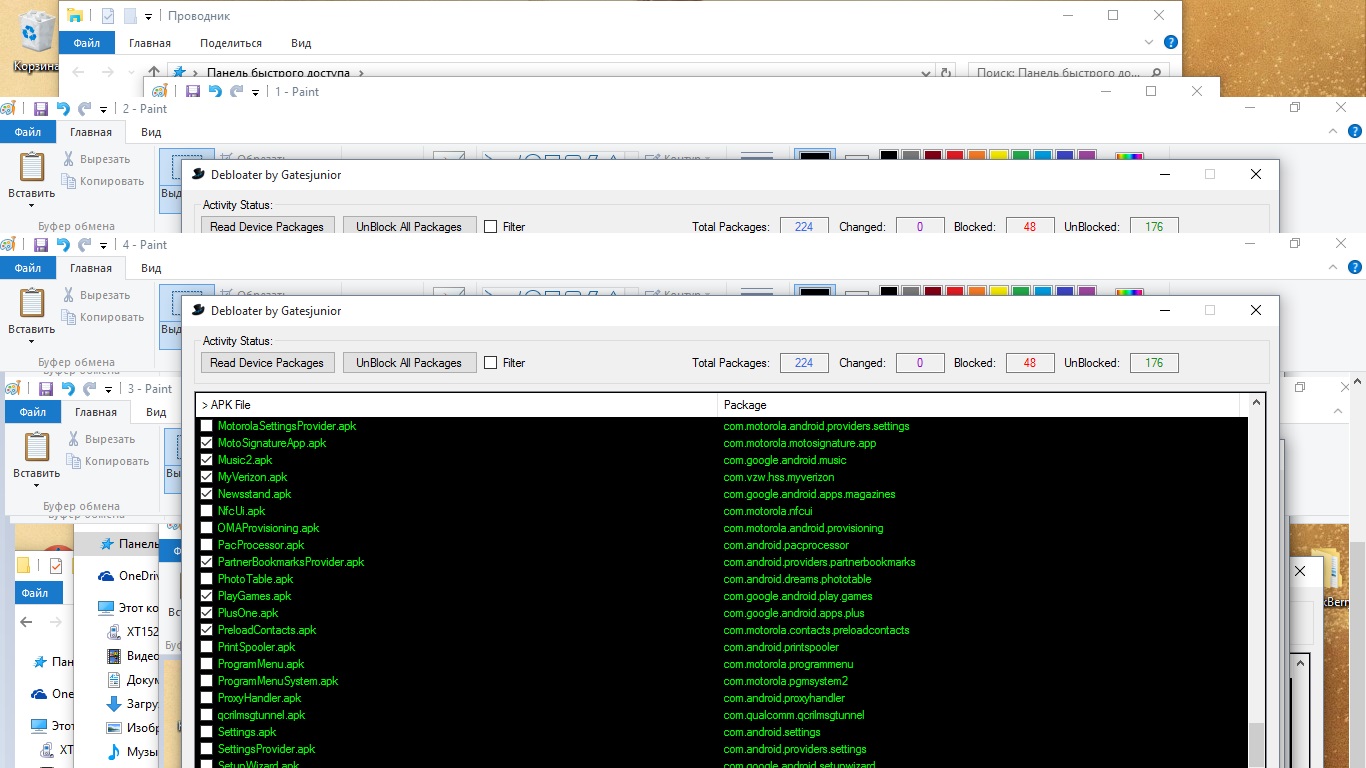Click the Refresh icon beside Проводник address bar
The height and width of the screenshot is (768, 1366).
click(946, 73)
